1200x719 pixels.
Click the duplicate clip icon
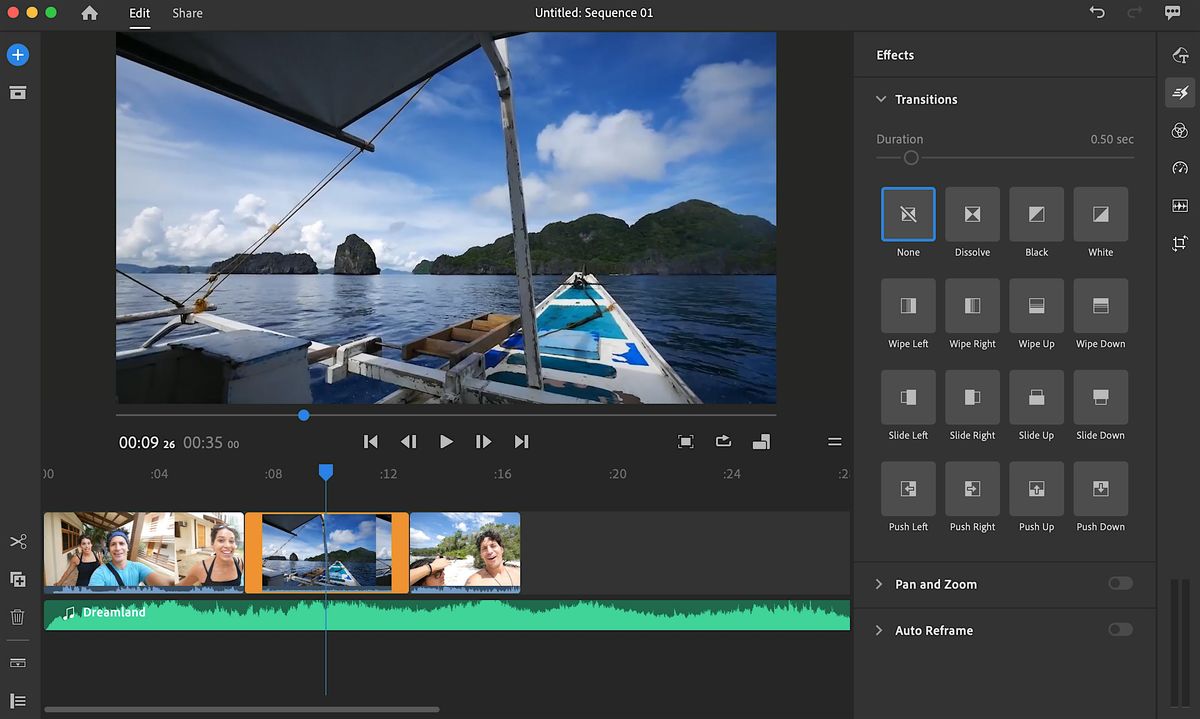(x=18, y=580)
